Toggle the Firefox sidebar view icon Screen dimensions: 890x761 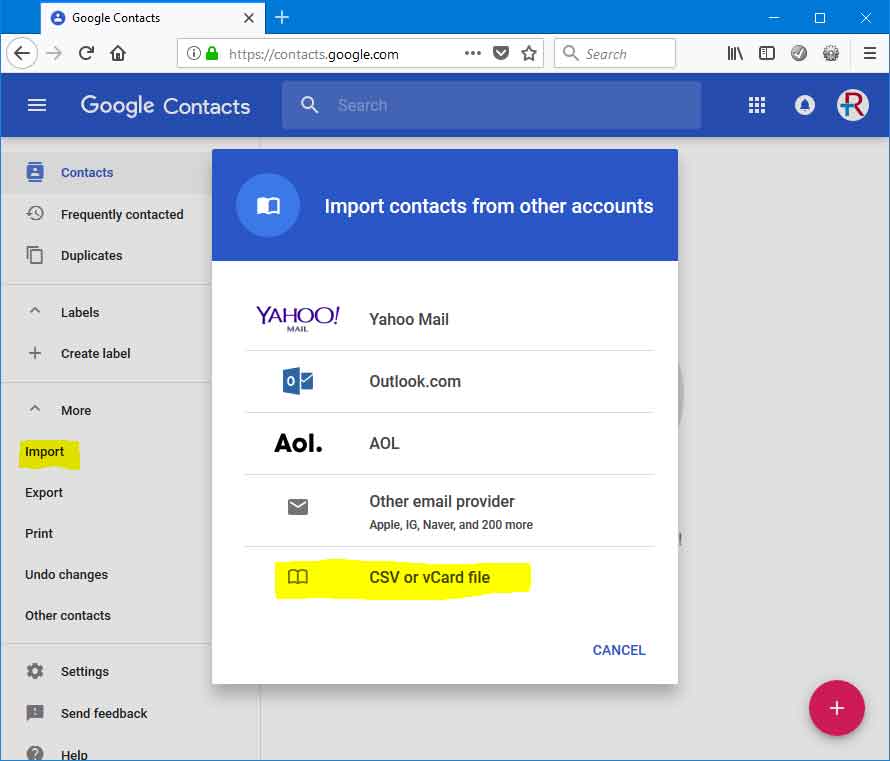click(x=767, y=53)
